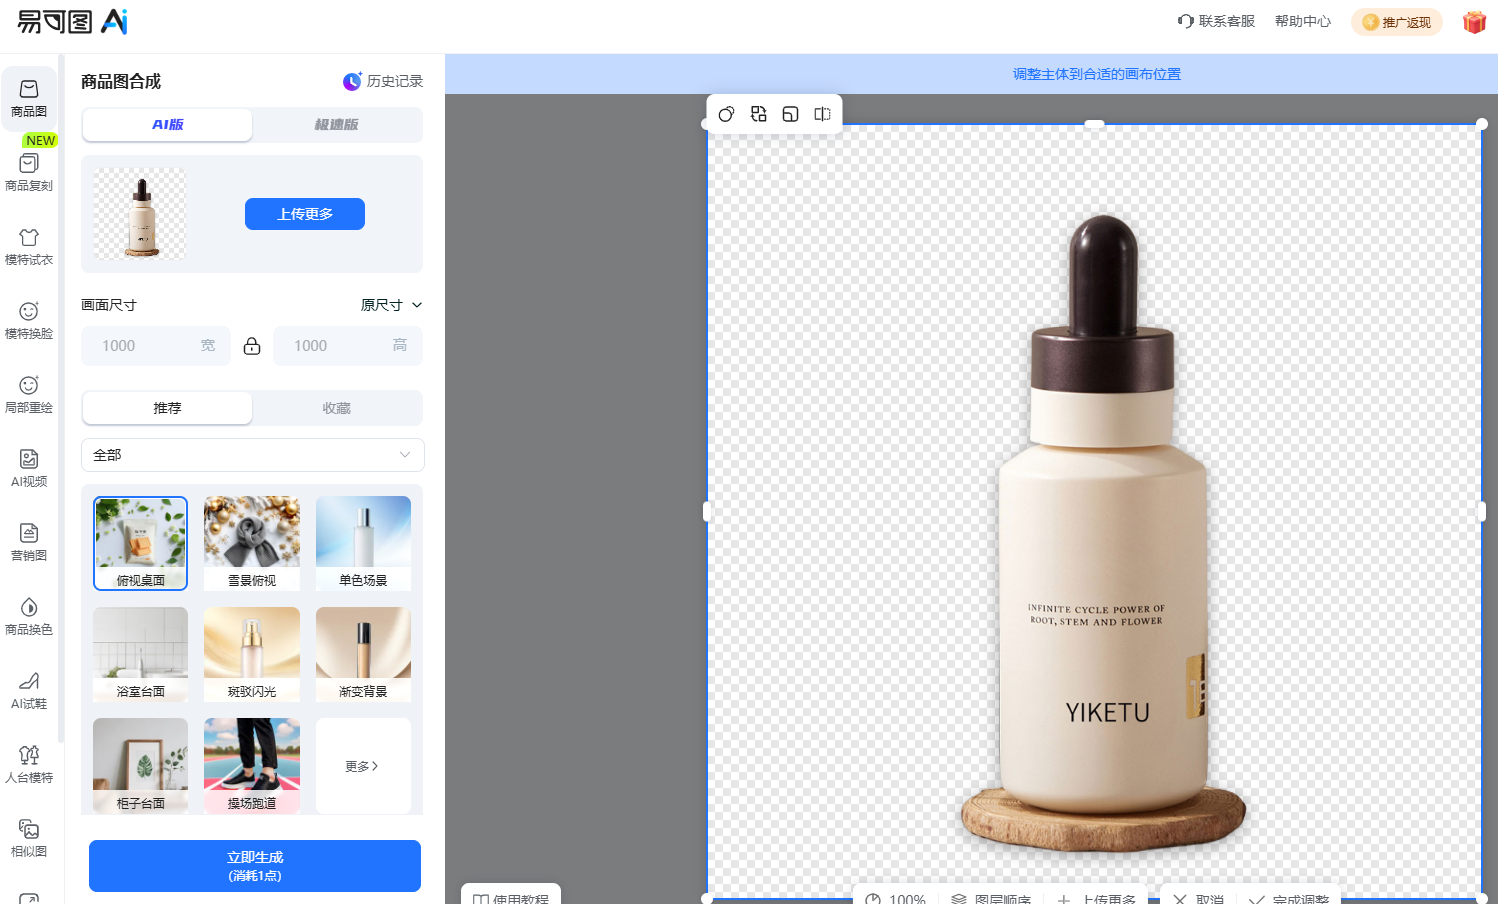Expand 更多 scene templates
The width and height of the screenshot is (1498, 904).
coord(363,766)
